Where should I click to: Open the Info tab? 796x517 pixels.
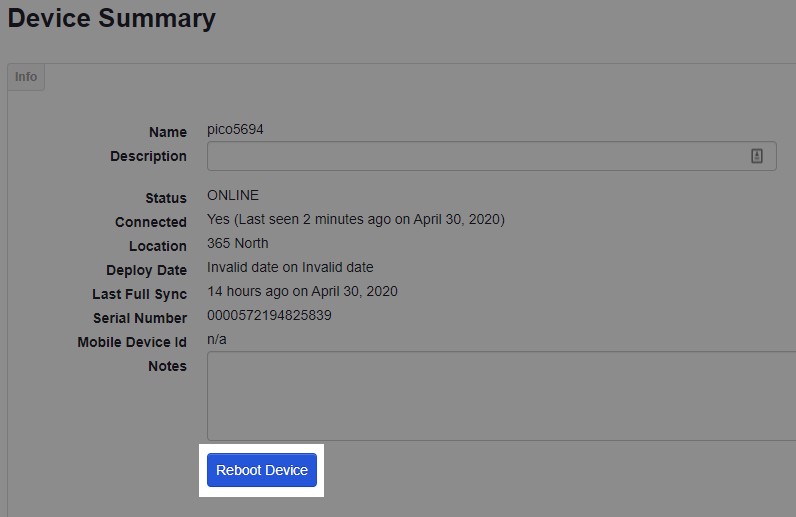pos(26,77)
